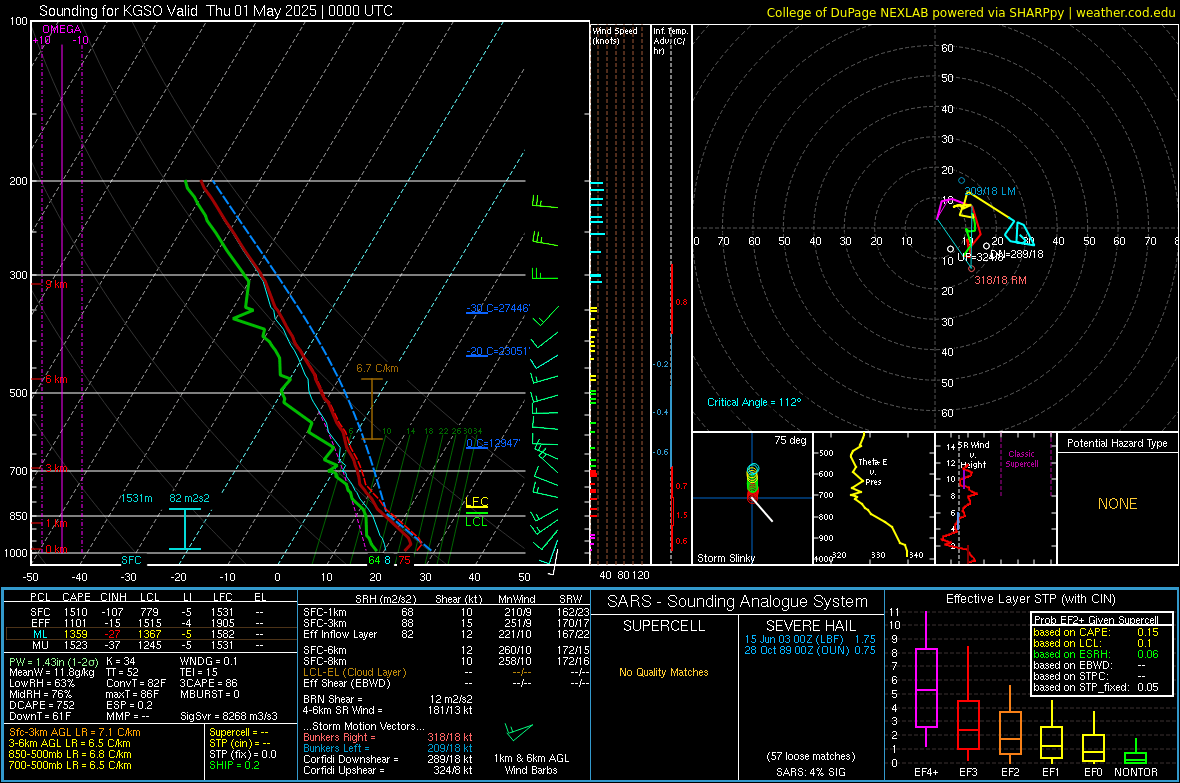
Task: Click the '309/18 LM' hodograph label
Action: 990,191
